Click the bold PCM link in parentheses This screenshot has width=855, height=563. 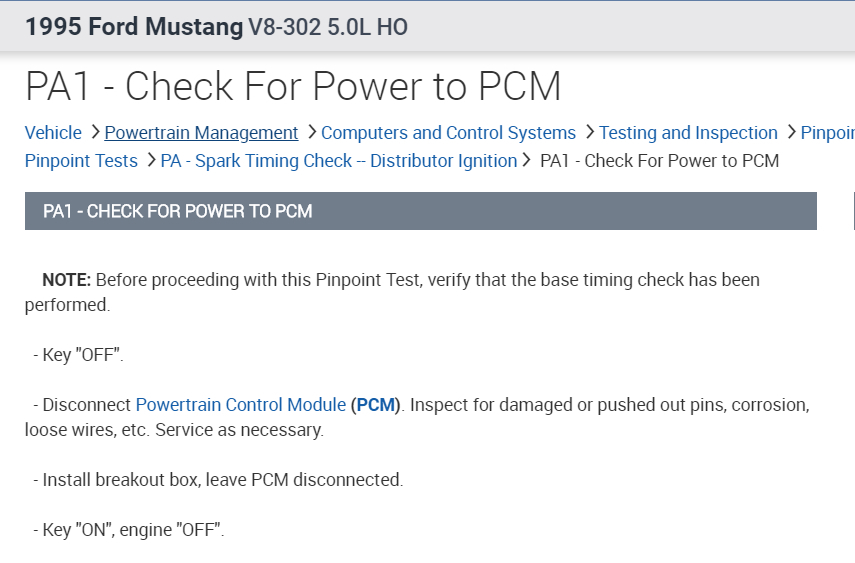click(376, 405)
